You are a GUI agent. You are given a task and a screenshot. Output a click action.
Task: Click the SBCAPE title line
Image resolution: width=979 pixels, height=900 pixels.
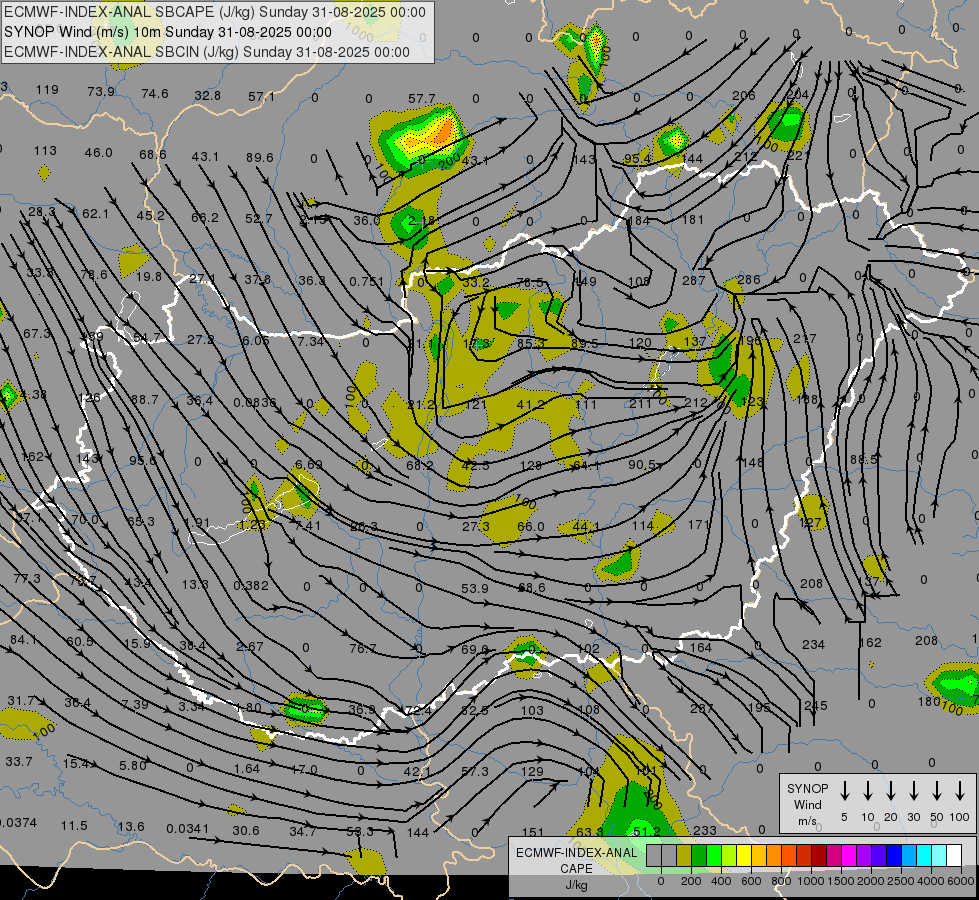coord(215,12)
